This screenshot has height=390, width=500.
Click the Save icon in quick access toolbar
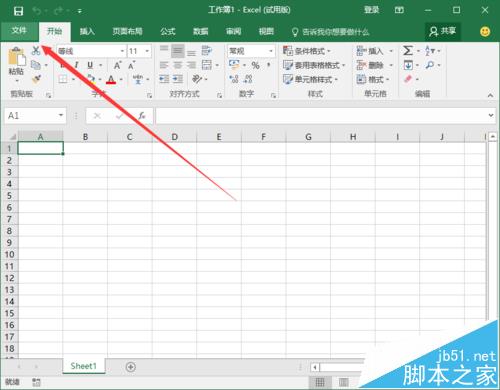18,11
